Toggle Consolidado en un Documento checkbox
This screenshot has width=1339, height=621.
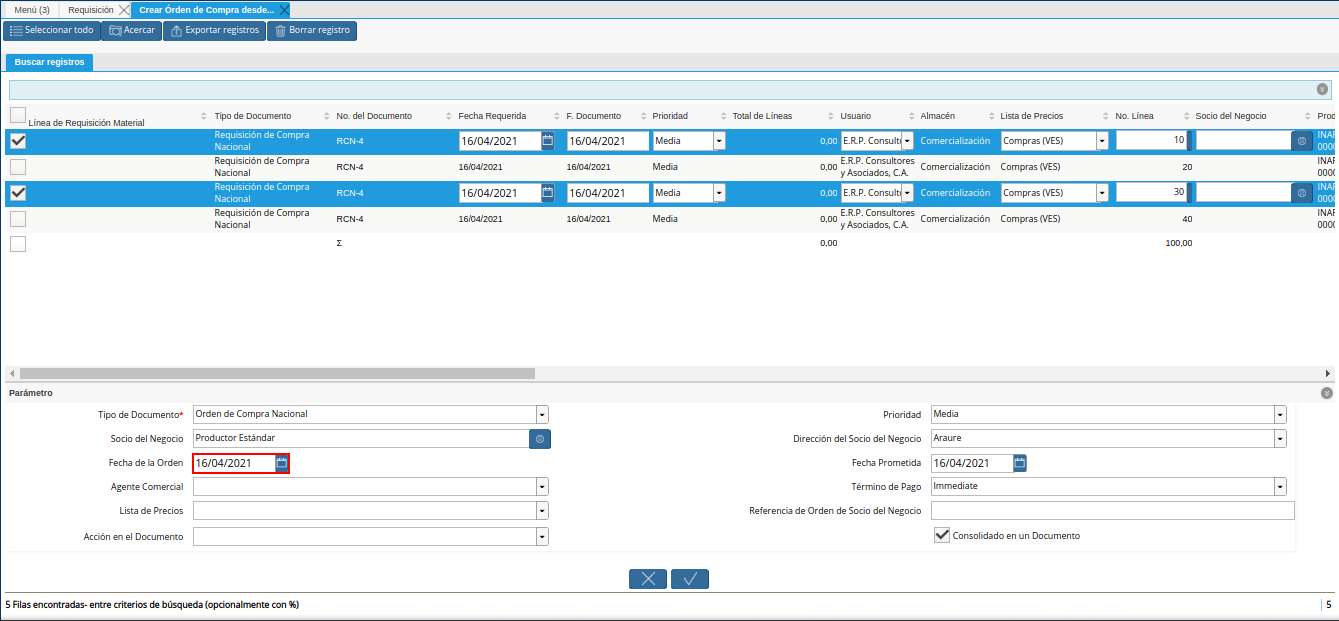click(941, 535)
